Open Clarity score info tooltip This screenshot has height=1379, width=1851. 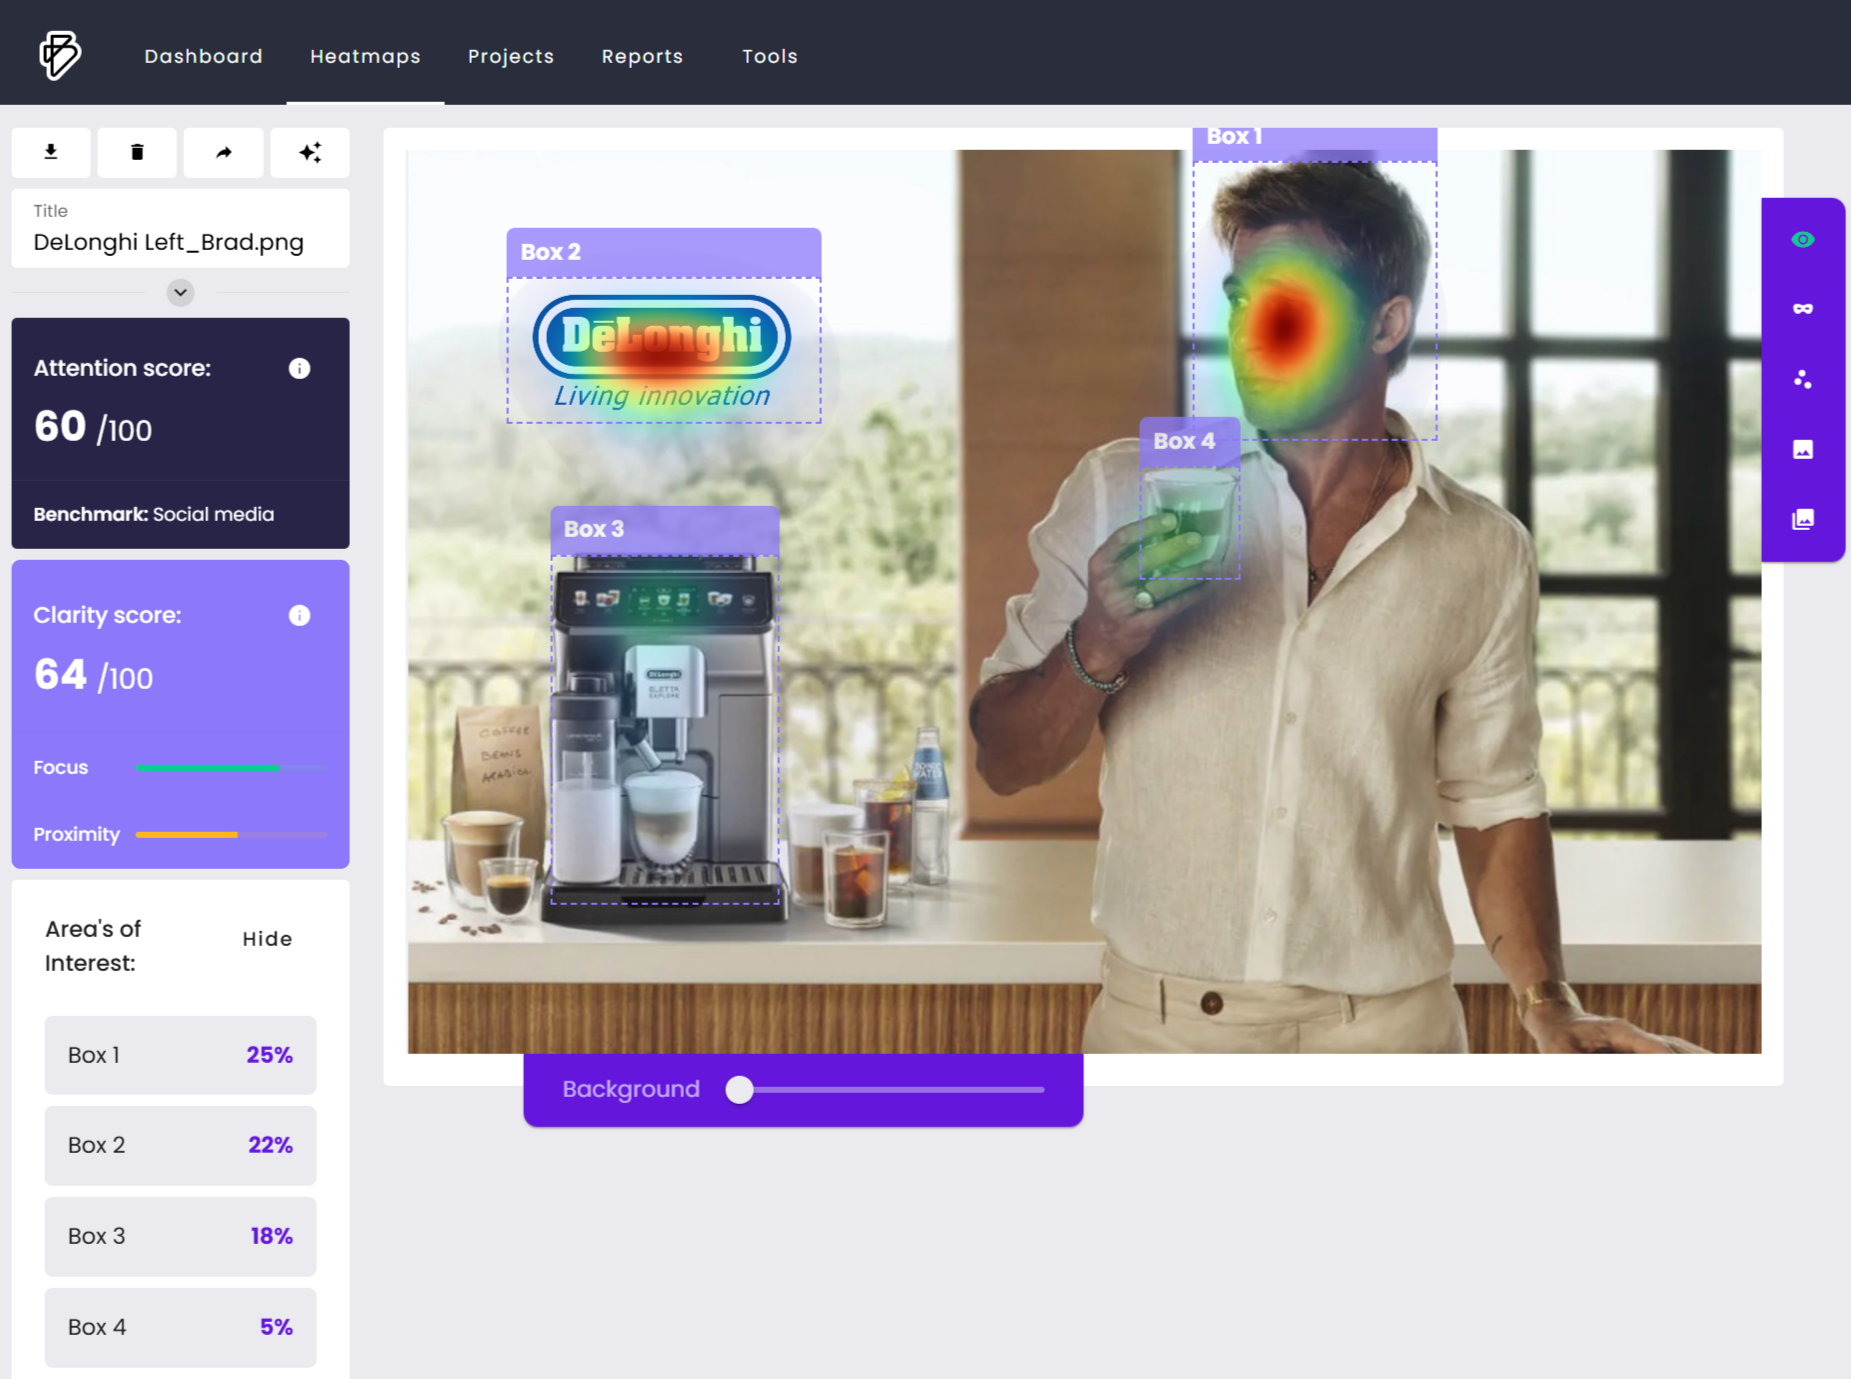tap(299, 615)
